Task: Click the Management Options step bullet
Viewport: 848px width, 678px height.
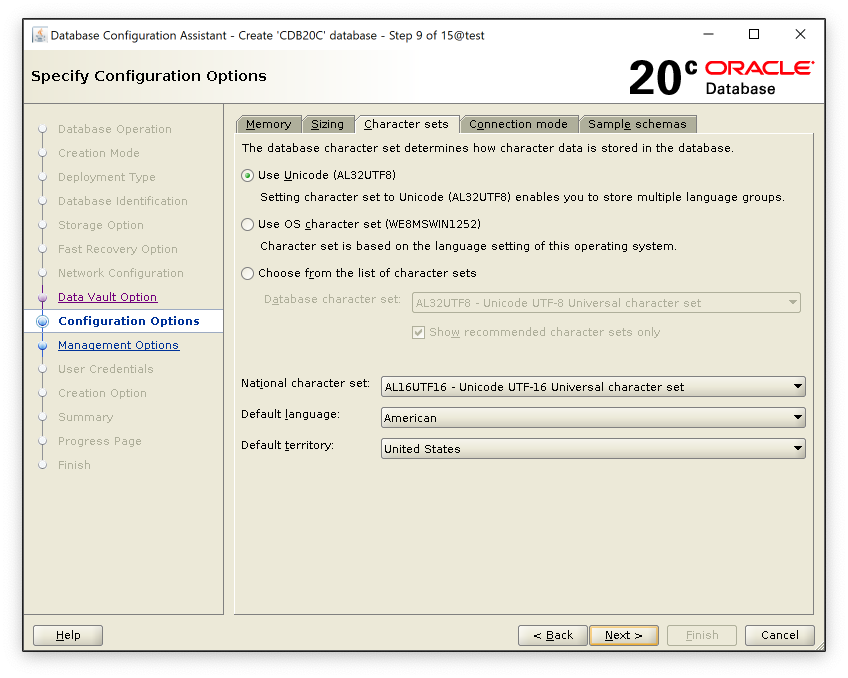Action: (42, 346)
